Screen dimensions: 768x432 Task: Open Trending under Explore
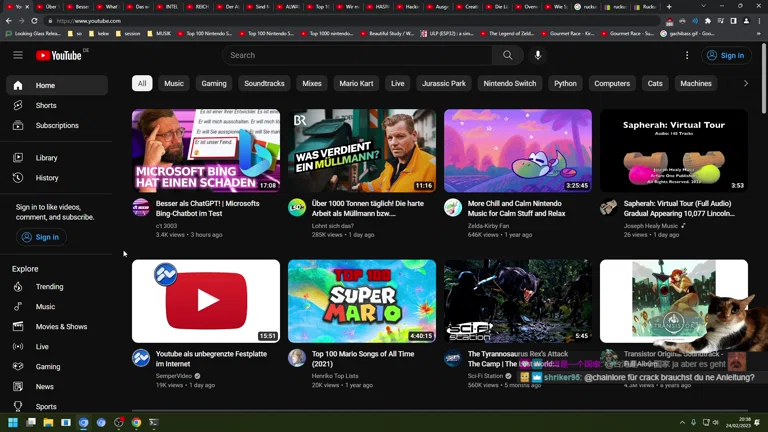point(49,287)
